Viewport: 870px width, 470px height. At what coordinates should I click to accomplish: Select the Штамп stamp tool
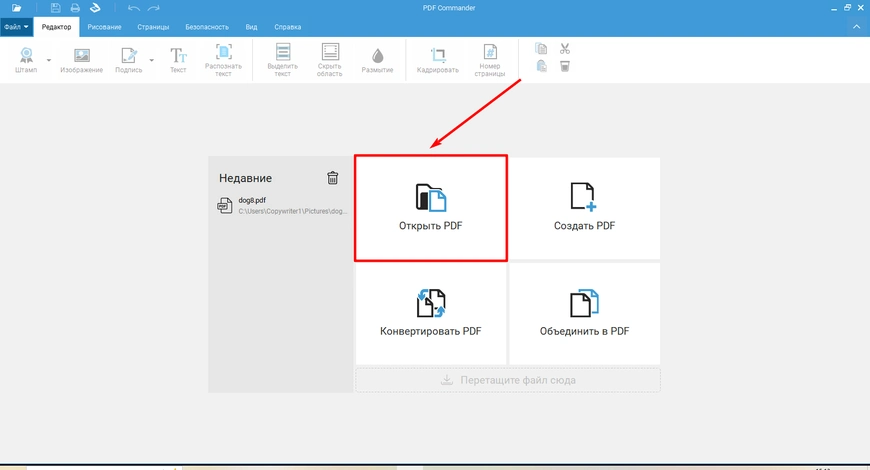26,60
